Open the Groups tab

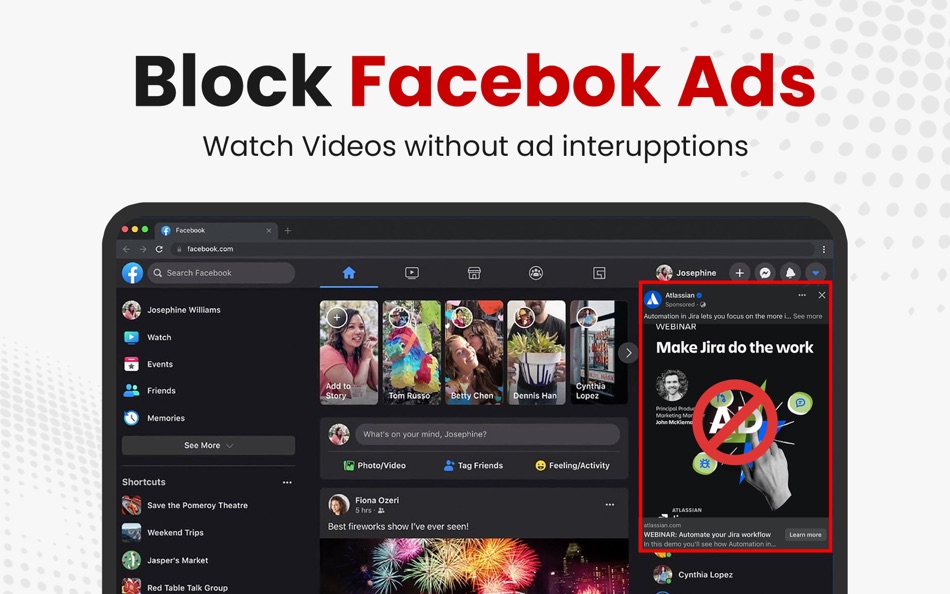[536, 273]
